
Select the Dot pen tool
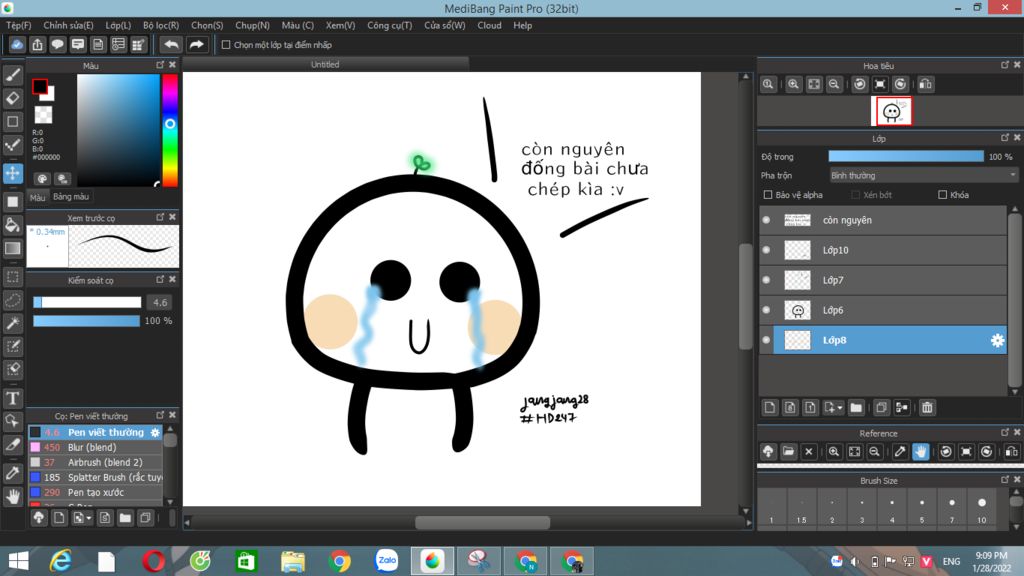(x=12, y=144)
